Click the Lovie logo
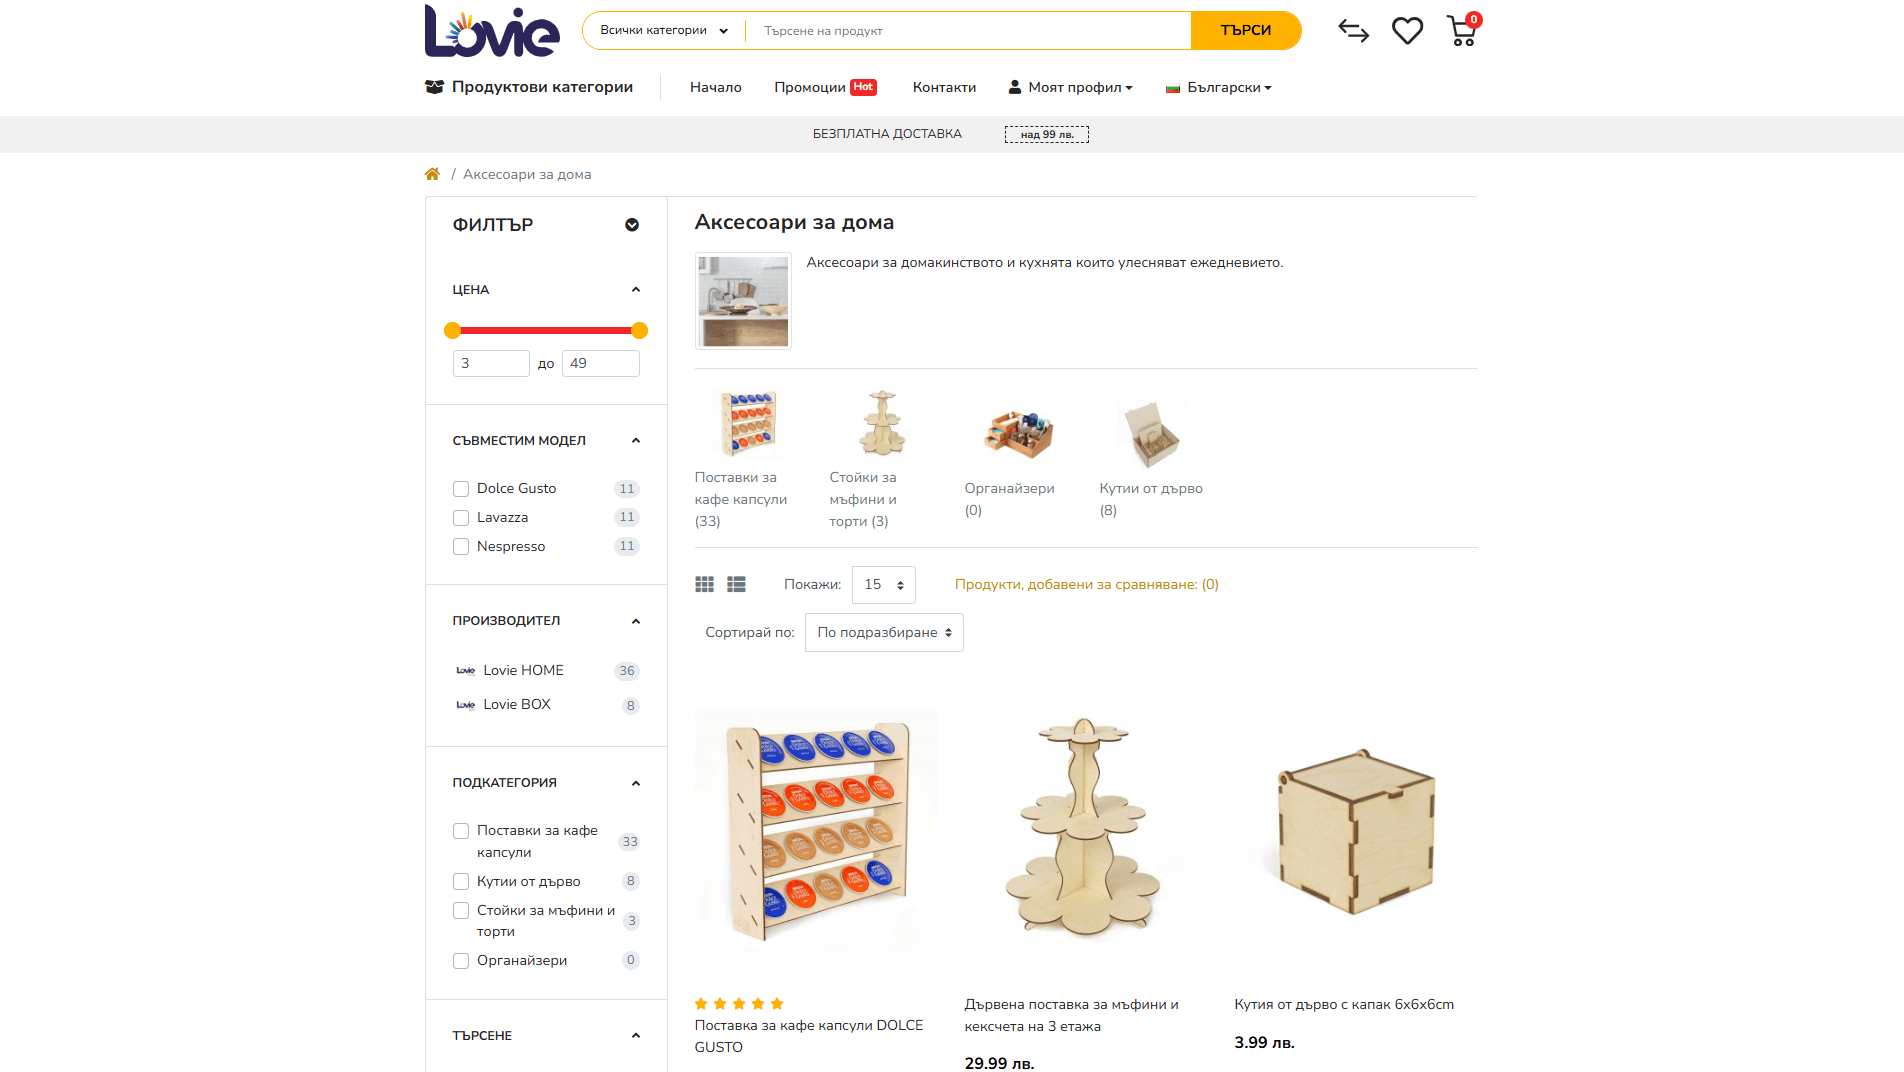Image resolution: width=1904 pixels, height=1072 pixels. tap(492, 31)
